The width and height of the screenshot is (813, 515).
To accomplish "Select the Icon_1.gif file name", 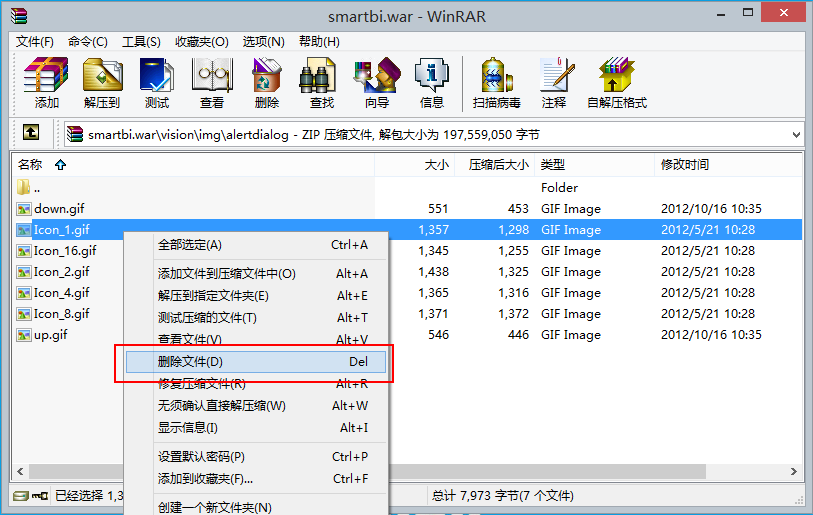I will 61,230.
